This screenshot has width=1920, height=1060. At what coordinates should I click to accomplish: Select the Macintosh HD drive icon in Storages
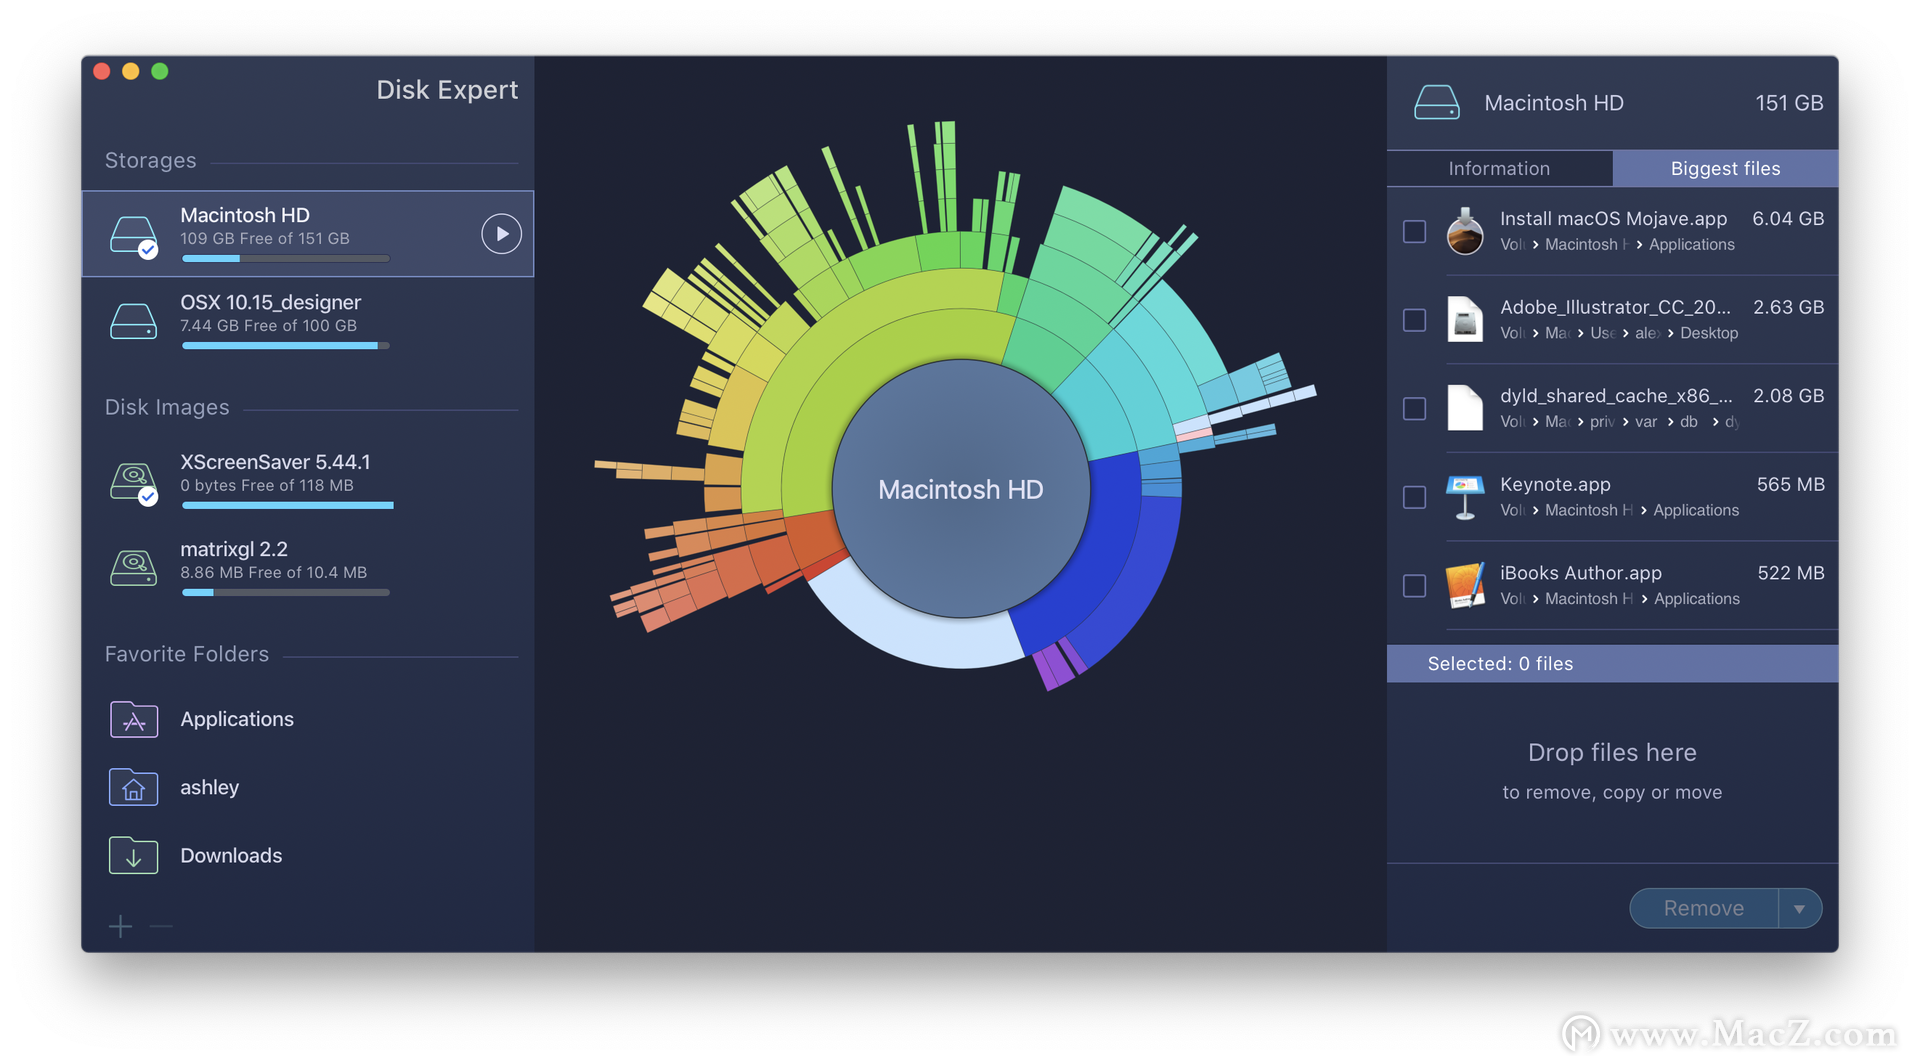[x=133, y=236]
